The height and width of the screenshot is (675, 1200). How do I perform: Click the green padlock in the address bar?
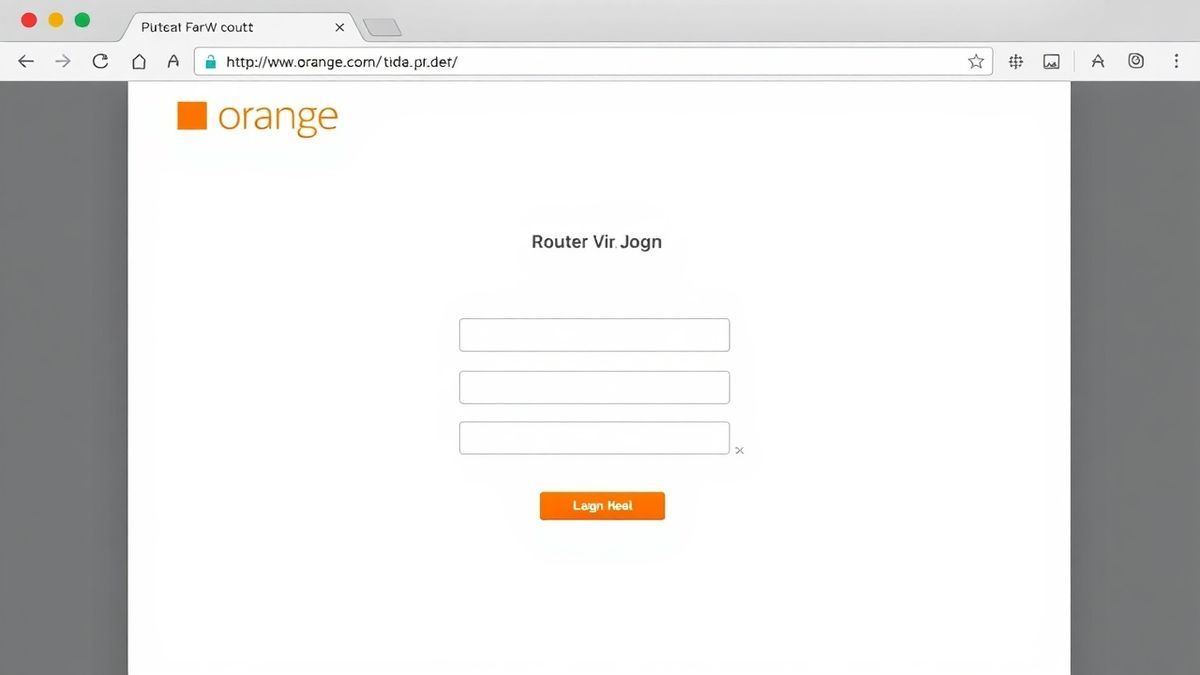pyautogui.click(x=210, y=62)
